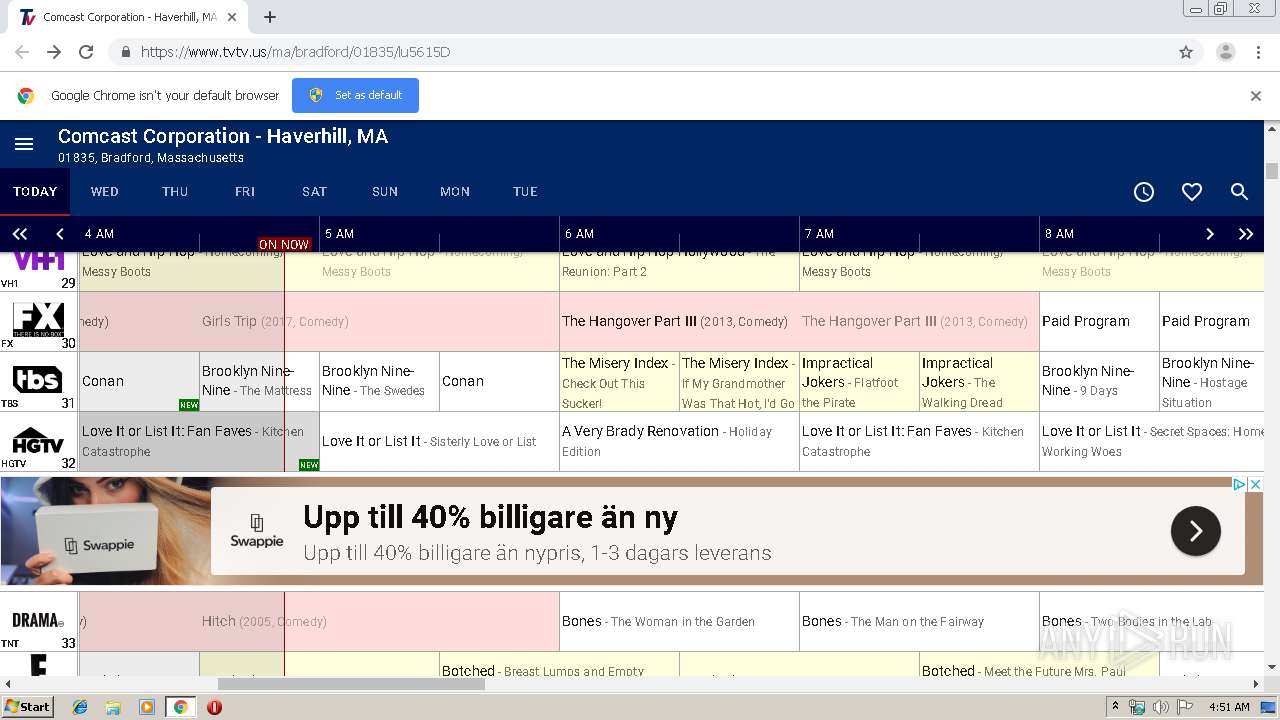The height and width of the screenshot is (720, 1280).
Task: Open the clock time picker icon
Action: [1144, 192]
